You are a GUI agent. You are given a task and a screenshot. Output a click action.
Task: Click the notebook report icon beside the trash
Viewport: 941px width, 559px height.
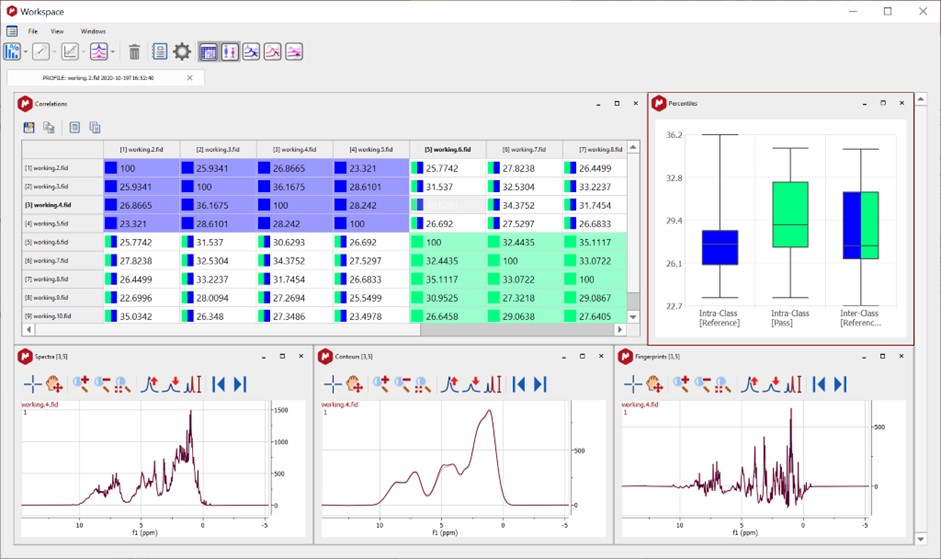tap(159, 52)
